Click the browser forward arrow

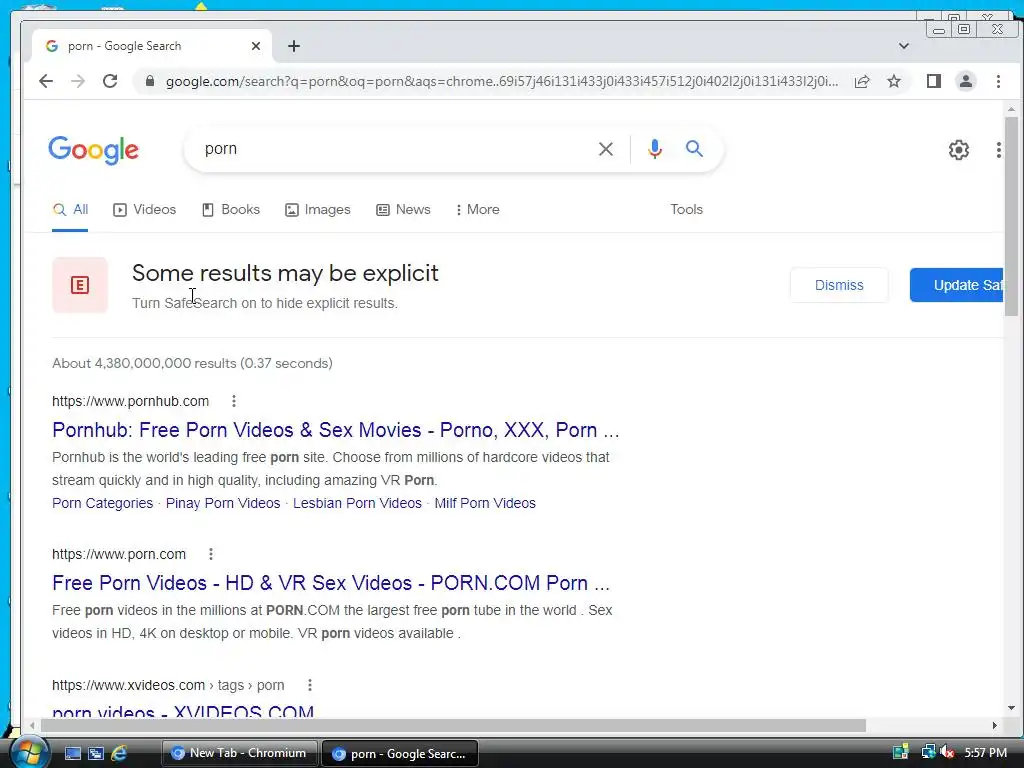click(x=78, y=81)
